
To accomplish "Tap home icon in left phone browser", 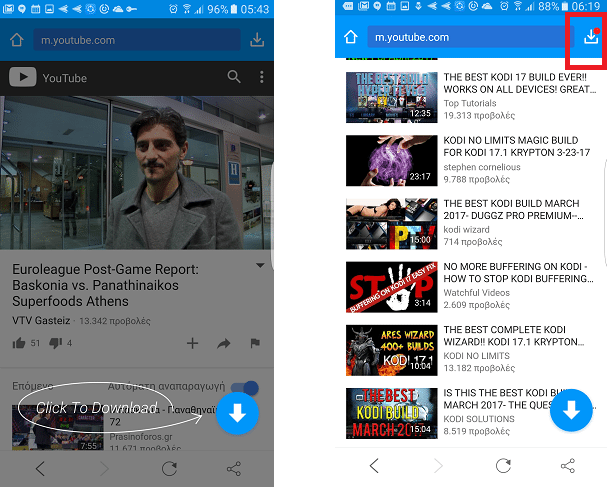I will point(17,40).
